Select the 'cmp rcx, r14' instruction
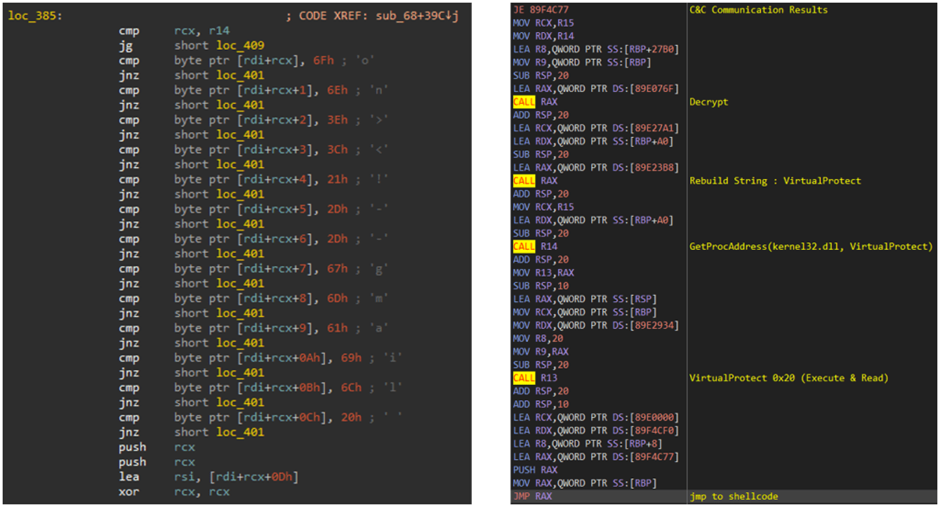The height and width of the screenshot is (507, 940). 174,31
